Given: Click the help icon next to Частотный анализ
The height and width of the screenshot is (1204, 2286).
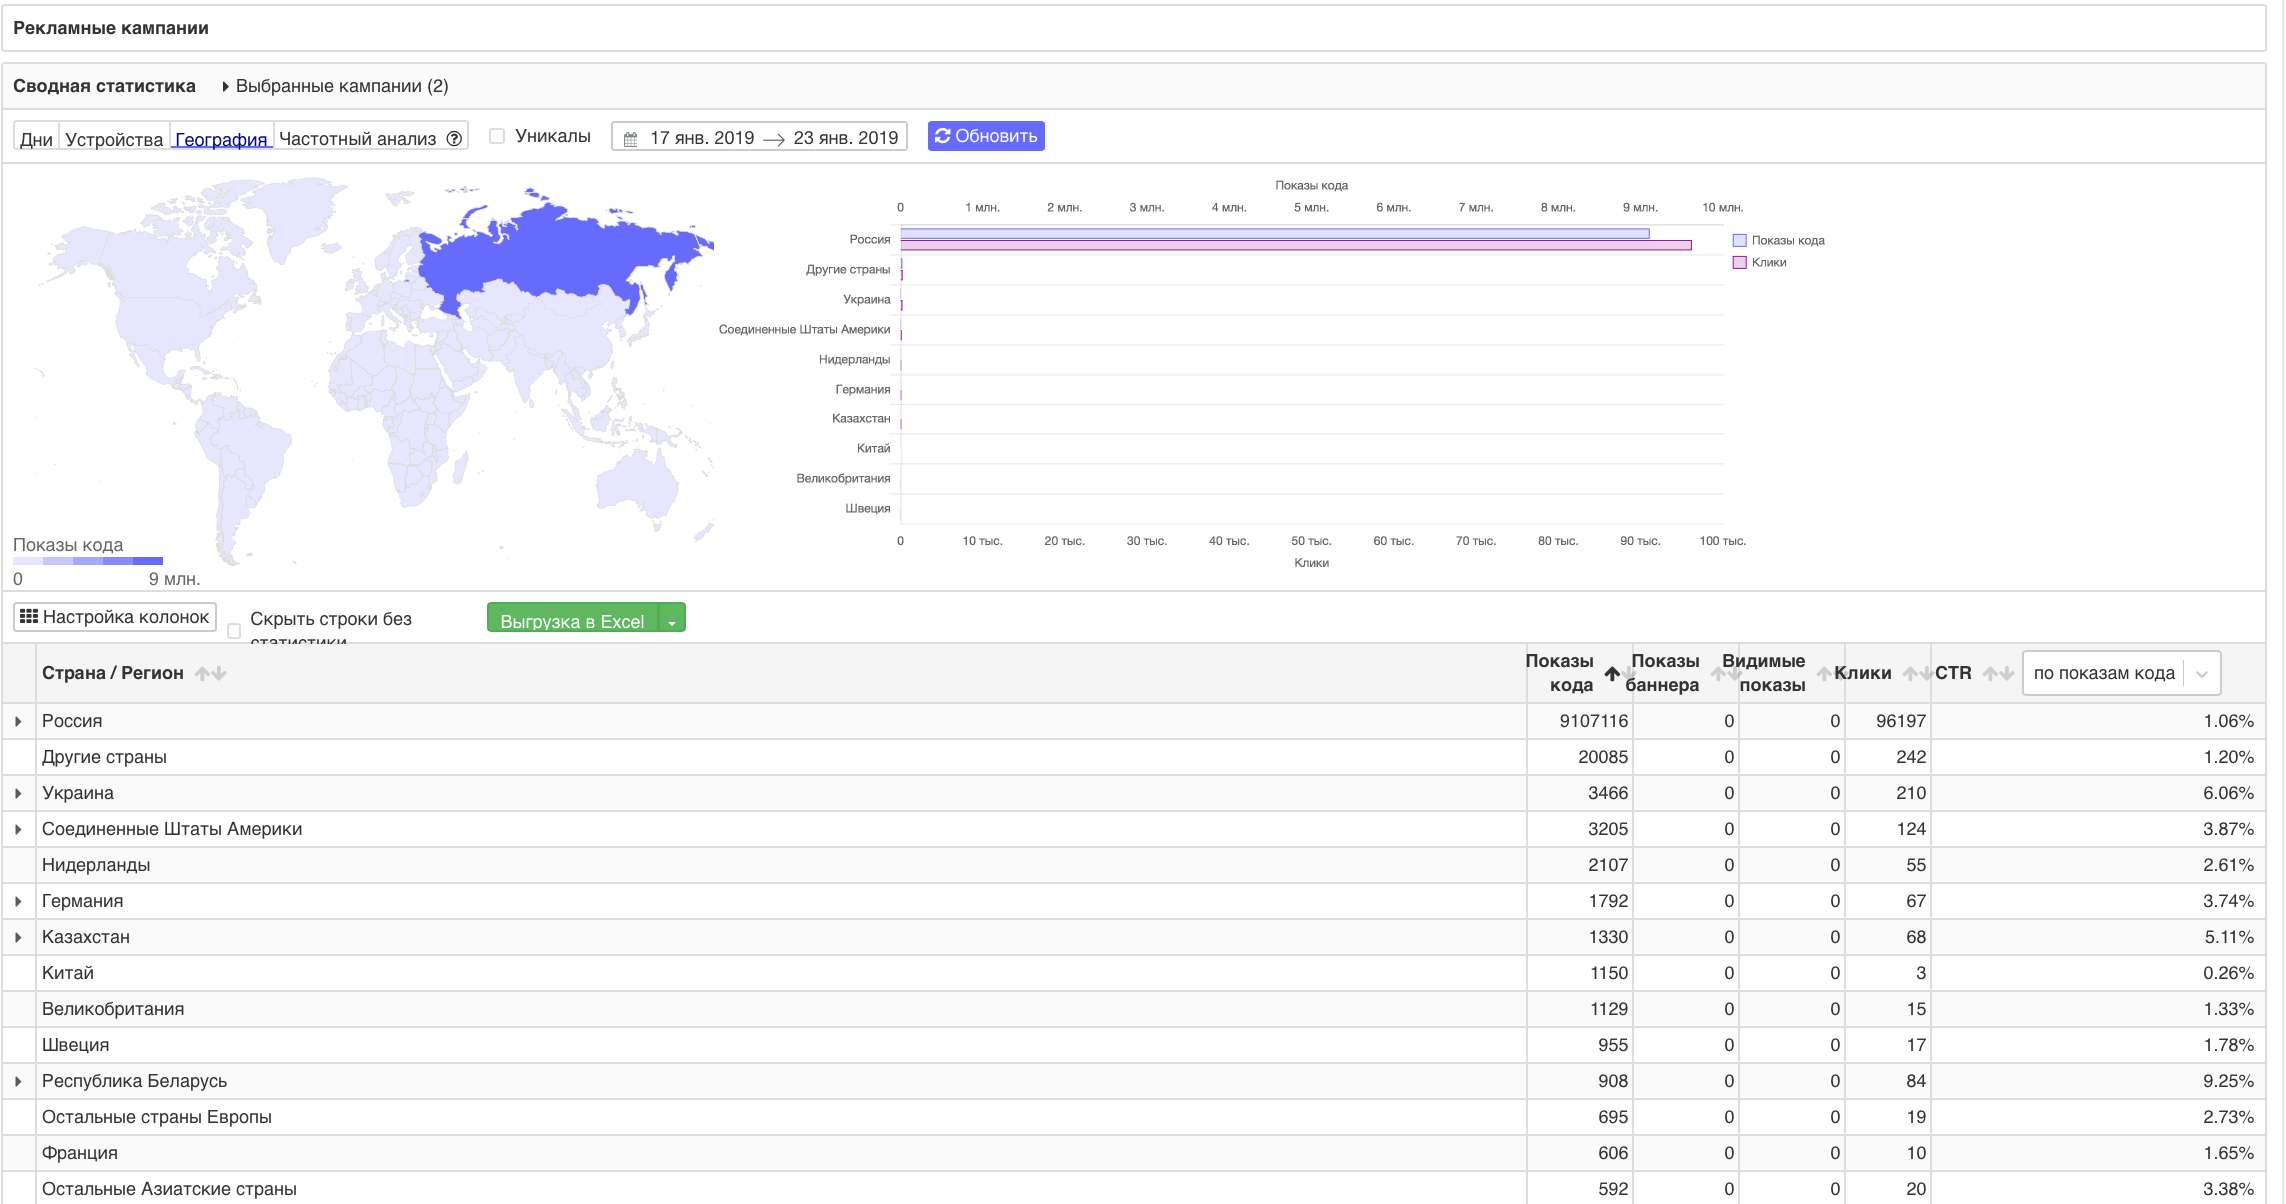Looking at the screenshot, I should (454, 138).
